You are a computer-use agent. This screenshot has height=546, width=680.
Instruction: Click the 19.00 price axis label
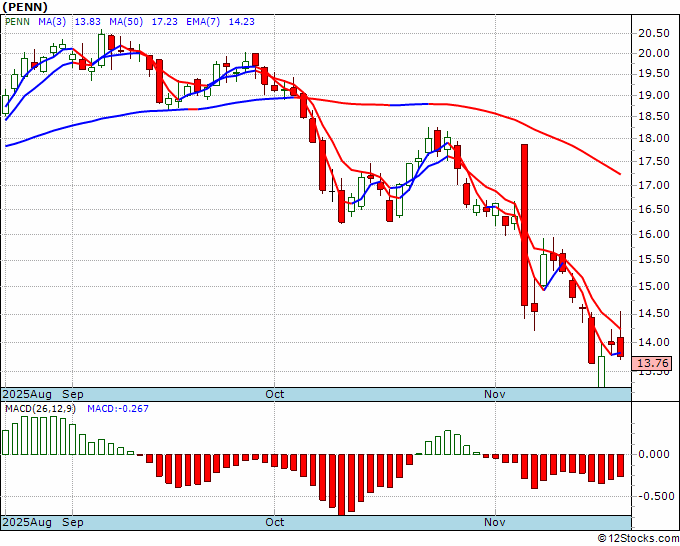tap(654, 95)
